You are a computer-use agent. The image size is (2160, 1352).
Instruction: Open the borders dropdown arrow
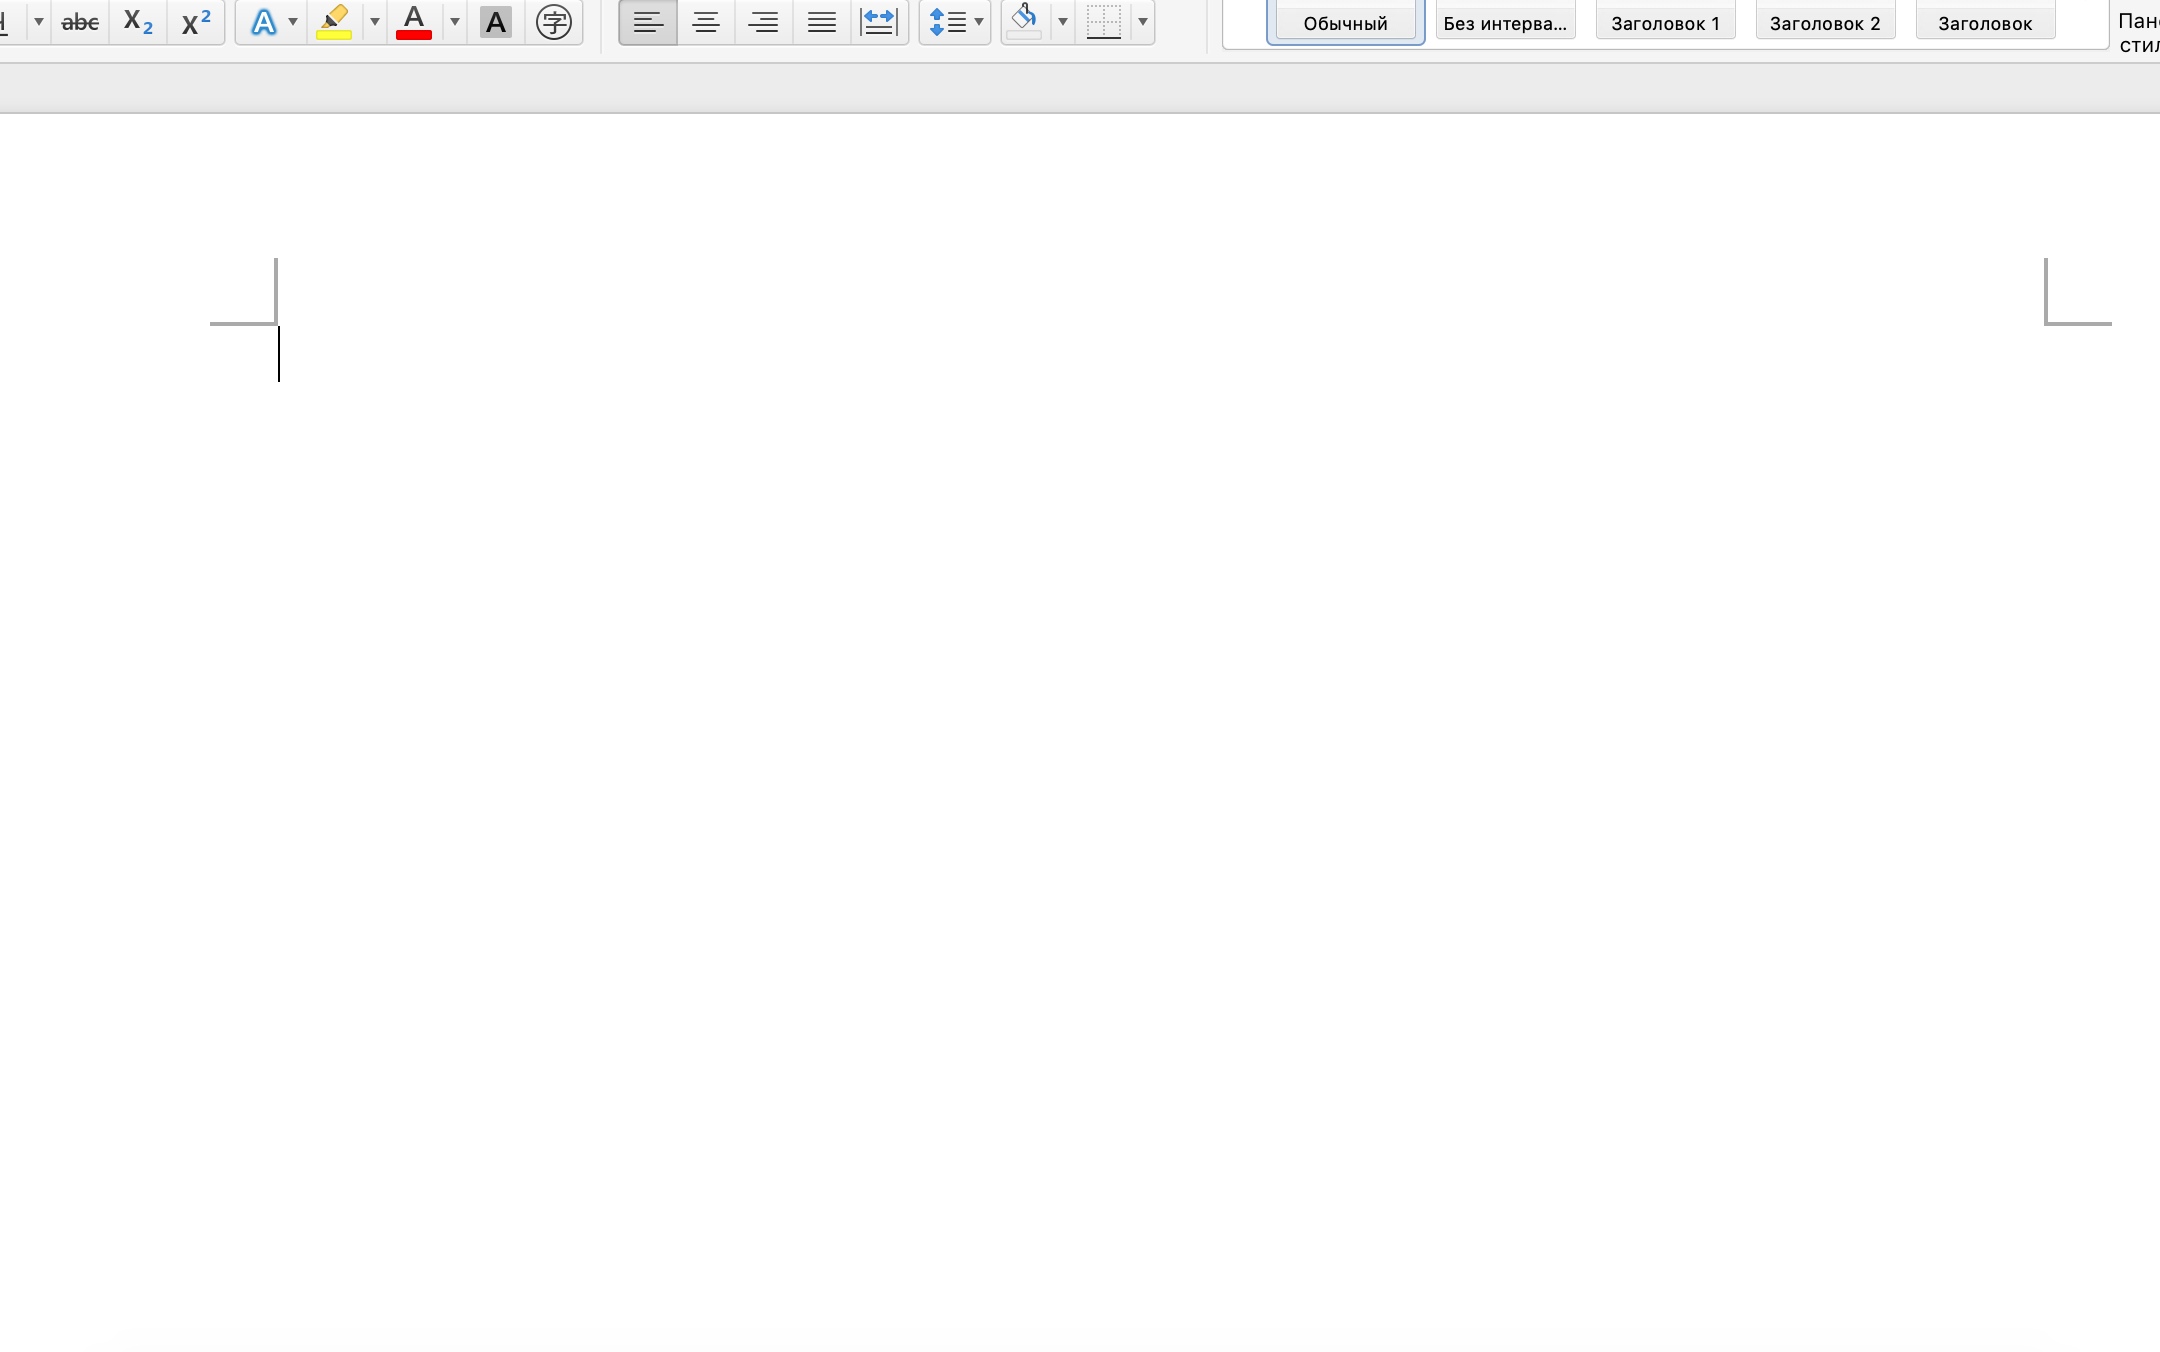(x=1143, y=22)
